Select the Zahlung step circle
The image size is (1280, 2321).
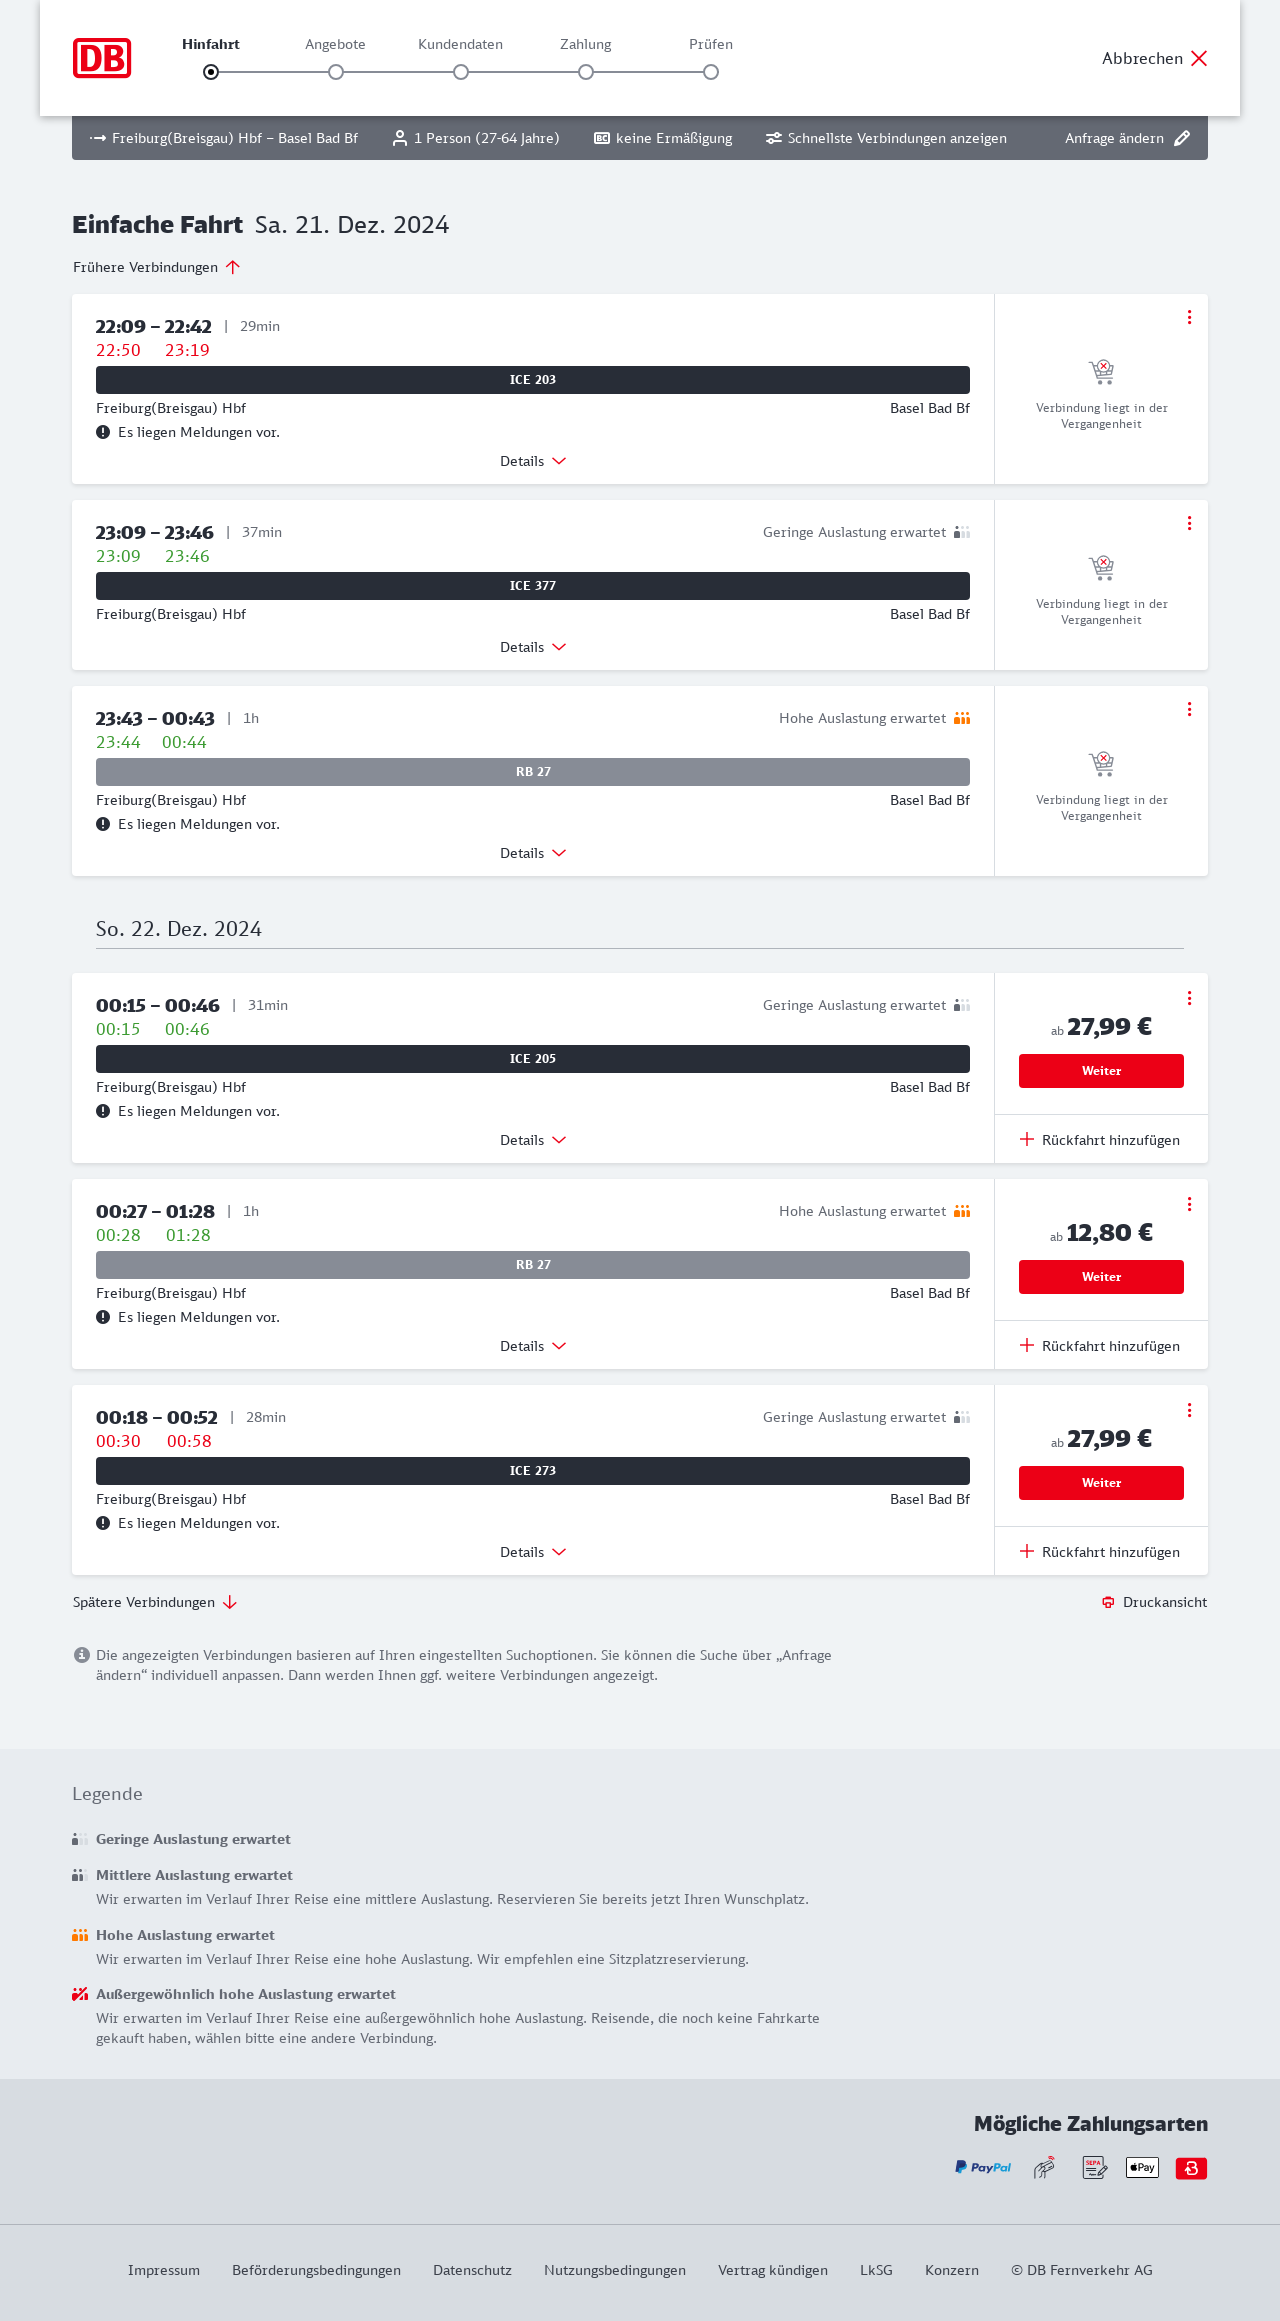586,72
